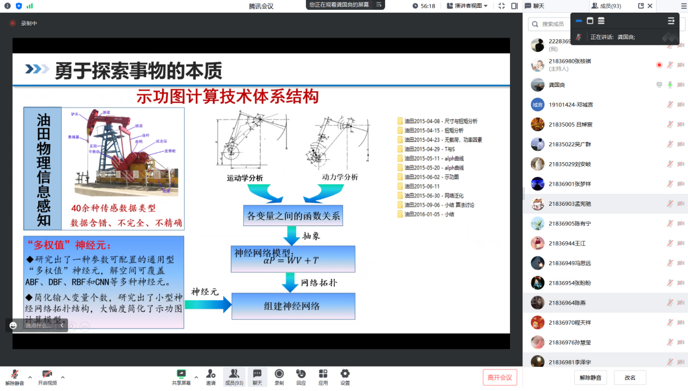Switch to the chat (聊天) tab at top

click(534, 6)
